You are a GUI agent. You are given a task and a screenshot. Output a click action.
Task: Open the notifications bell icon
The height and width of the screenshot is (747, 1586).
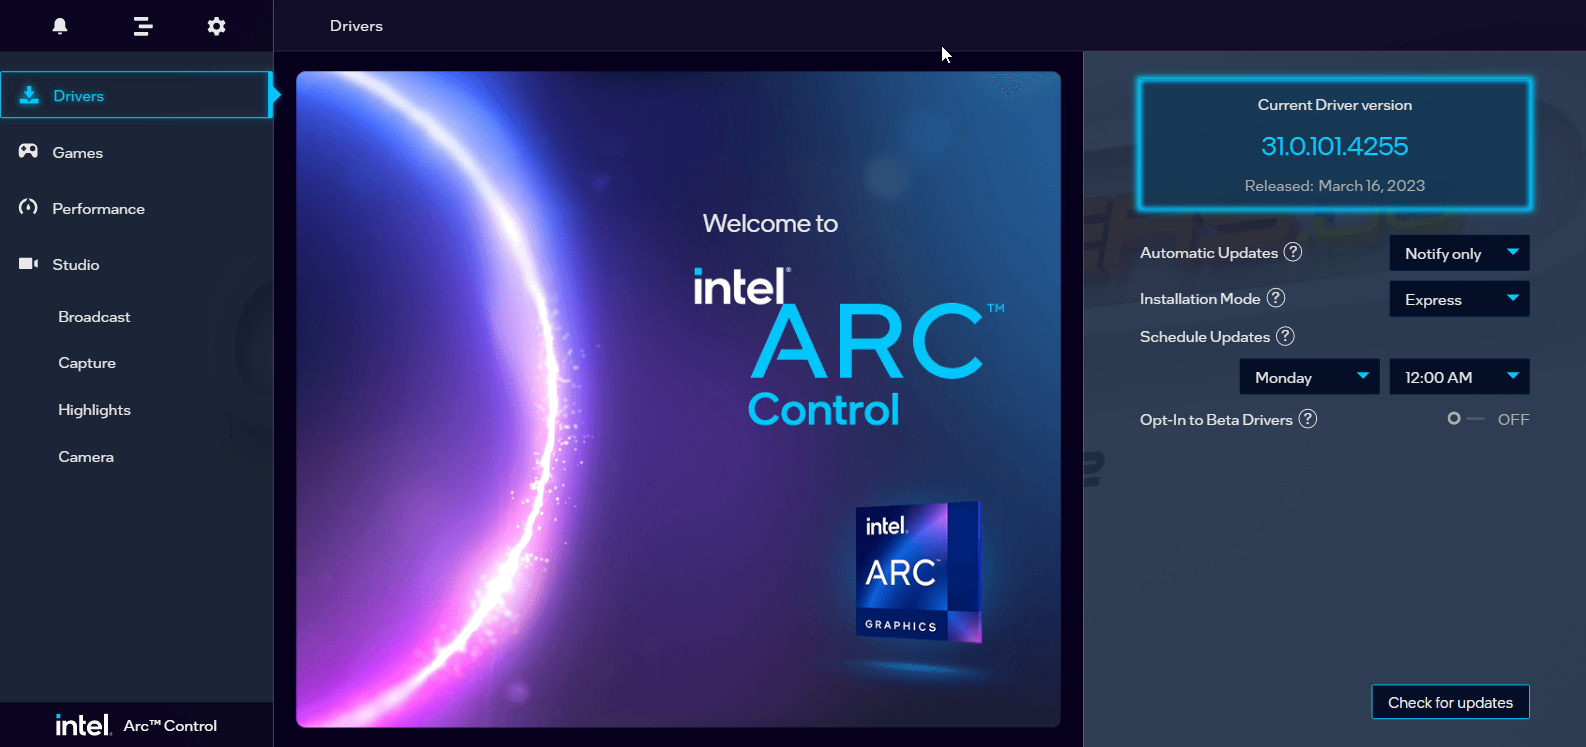click(60, 26)
